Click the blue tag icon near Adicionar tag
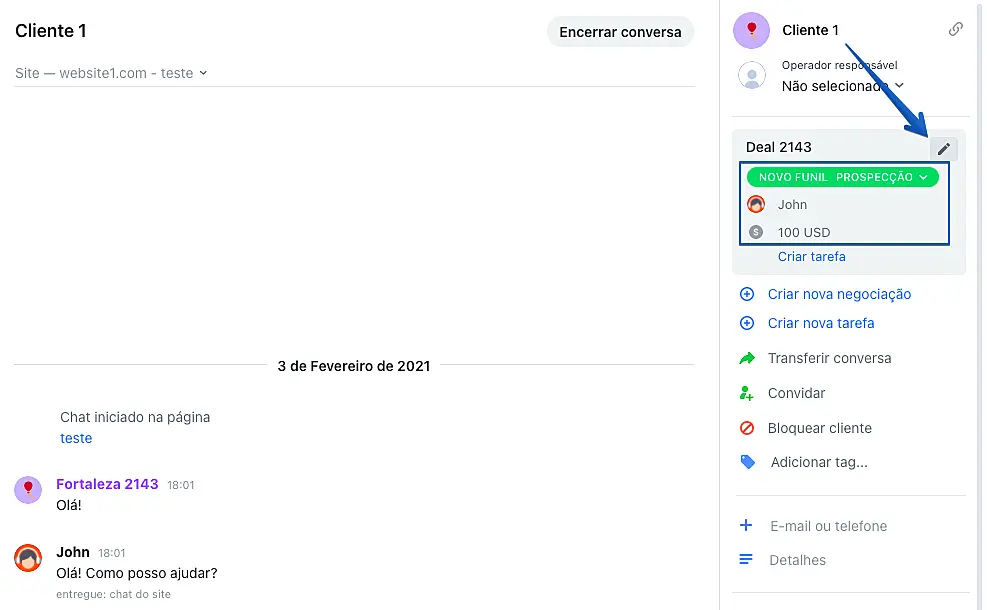The image size is (987, 610). click(x=746, y=462)
